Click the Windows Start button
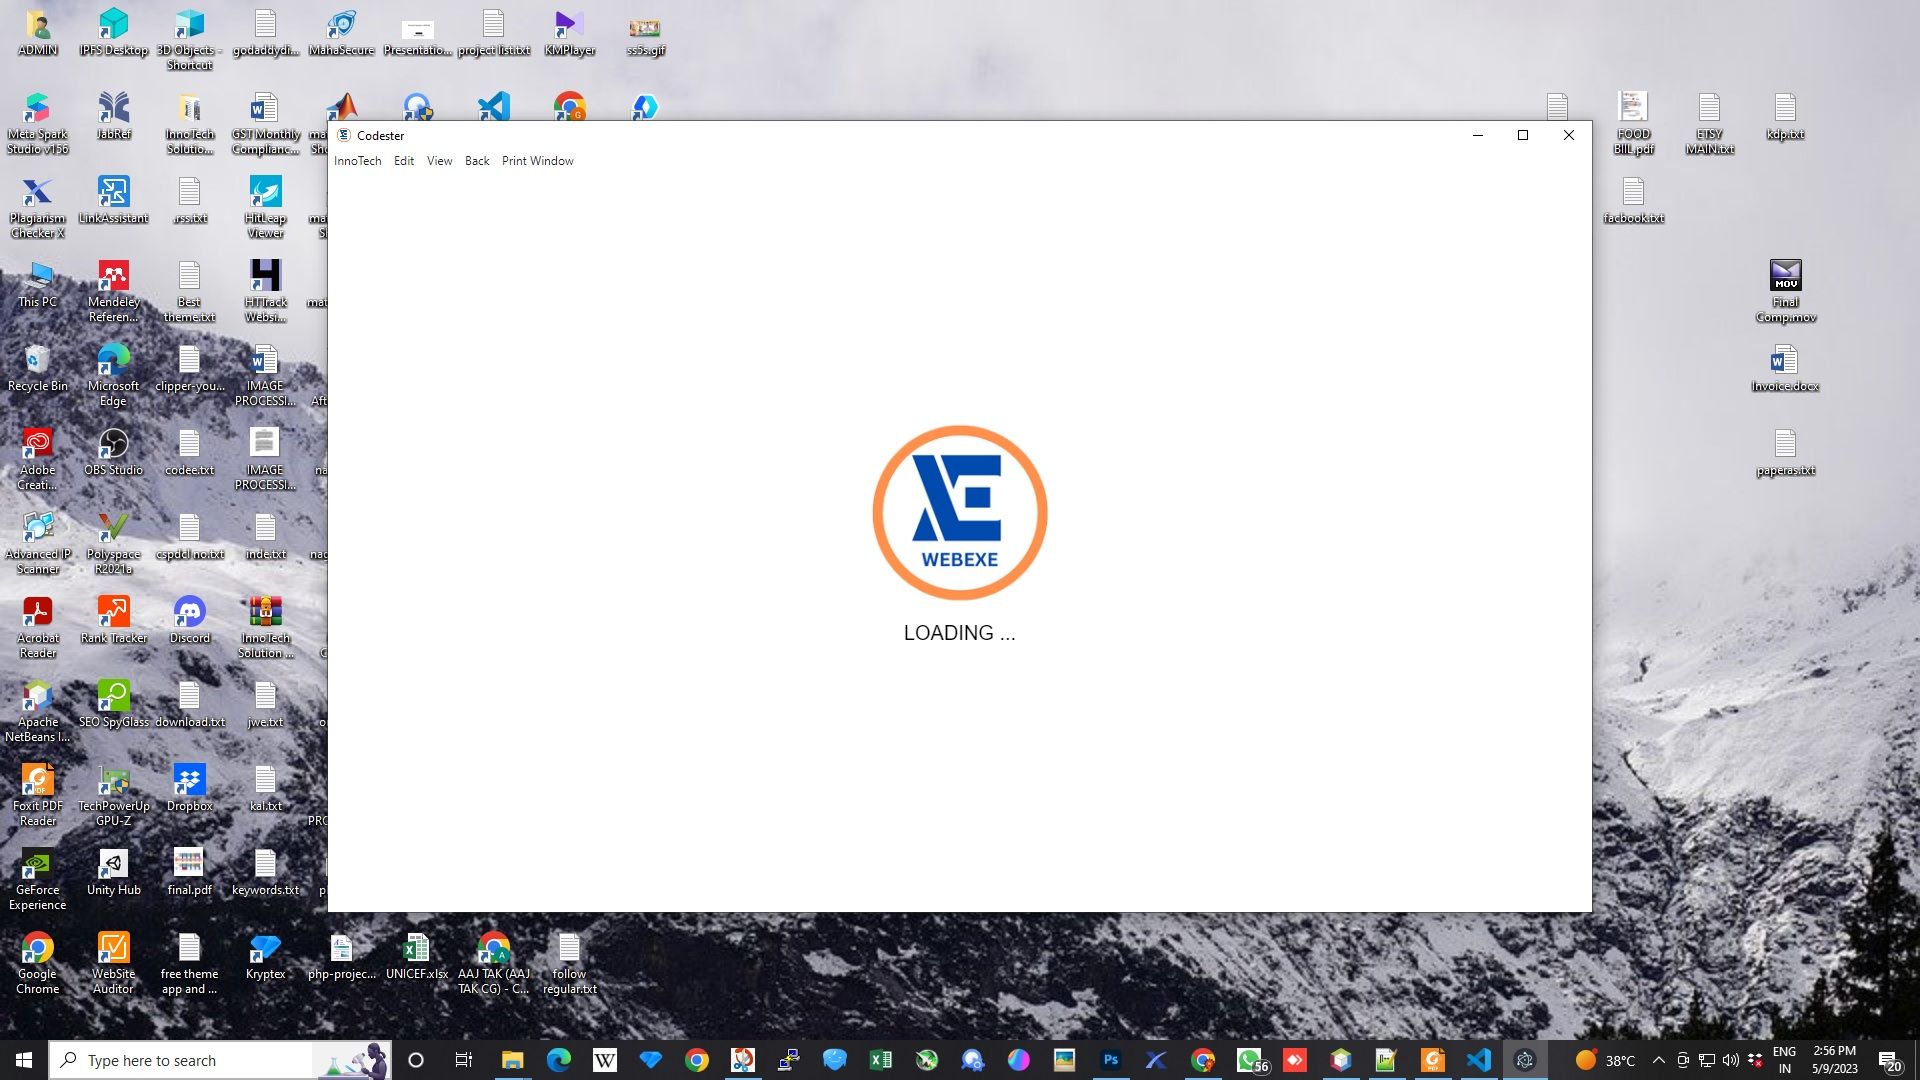The image size is (1920, 1080). pos(24,1060)
